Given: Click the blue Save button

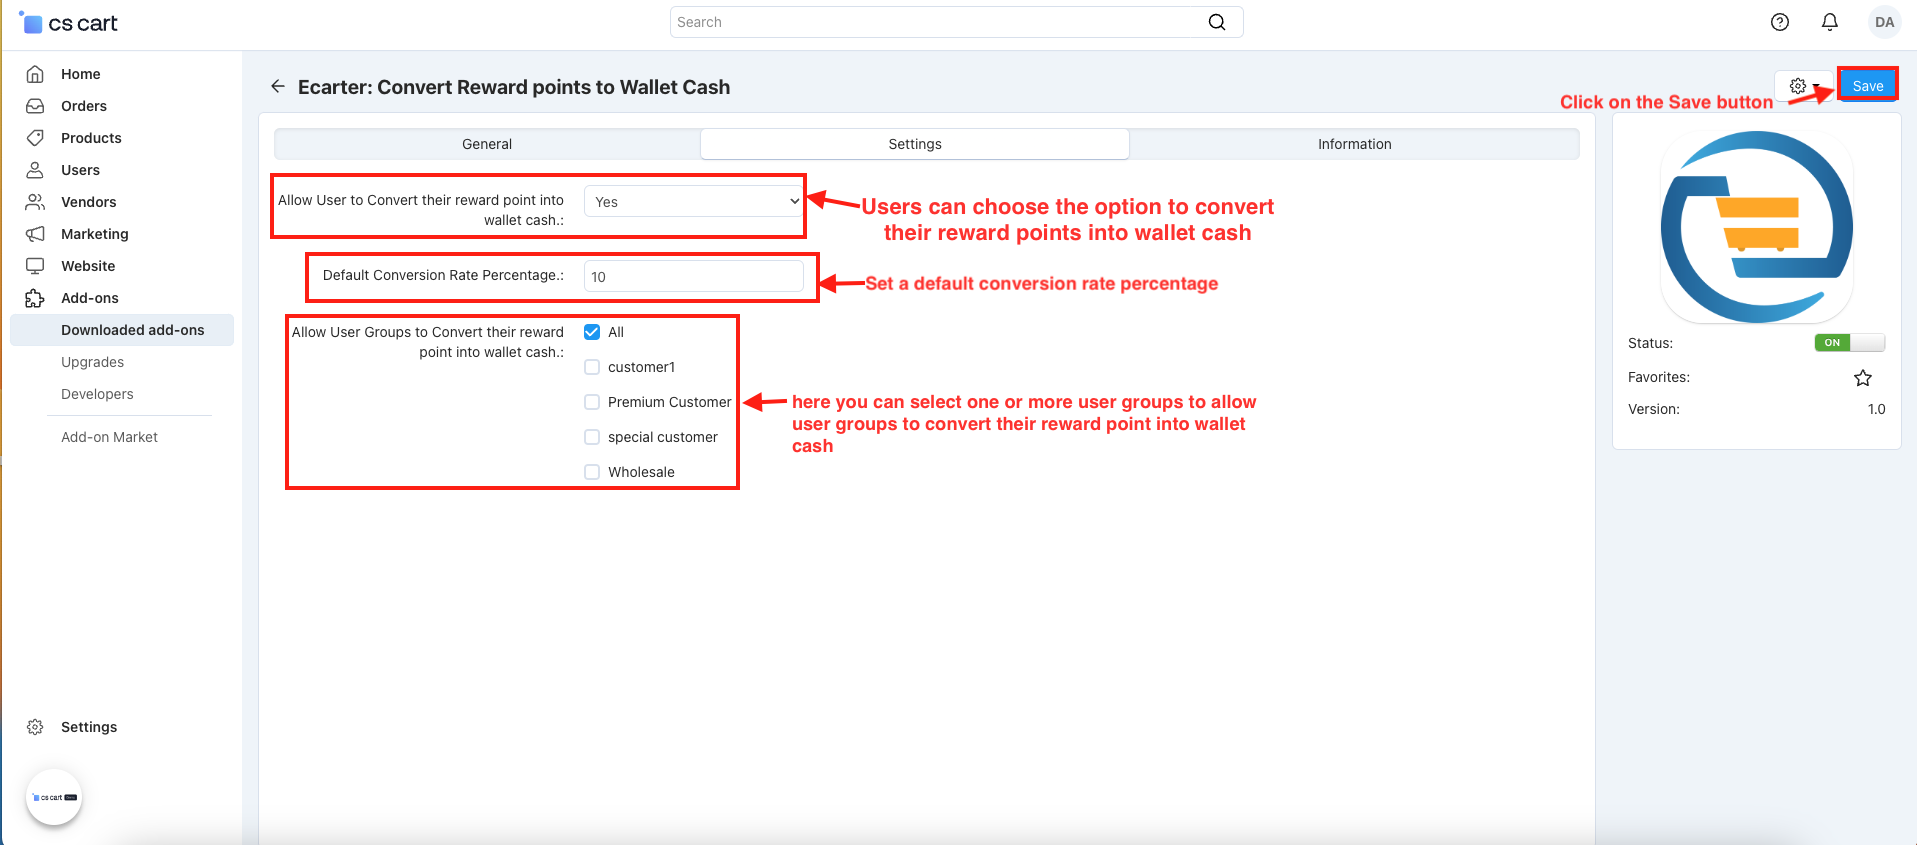Looking at the screenshot, I should [x=1867, y=86].
